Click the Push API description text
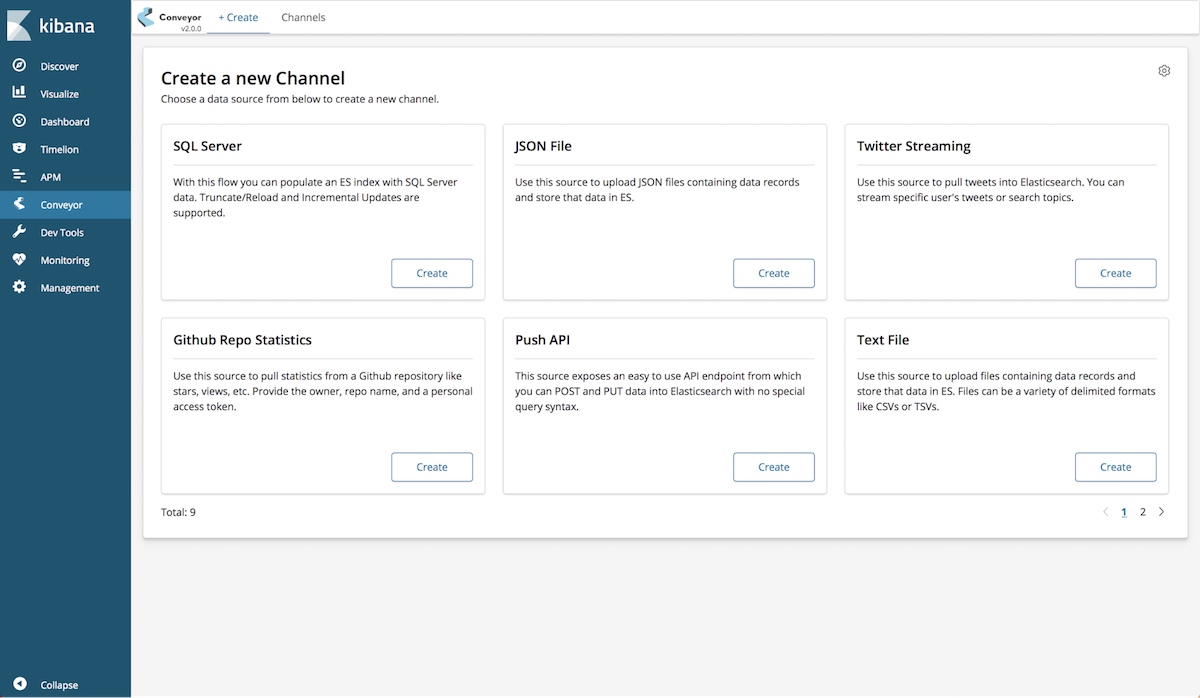This screenshot has width=1200, height=698. pos(660,392)
